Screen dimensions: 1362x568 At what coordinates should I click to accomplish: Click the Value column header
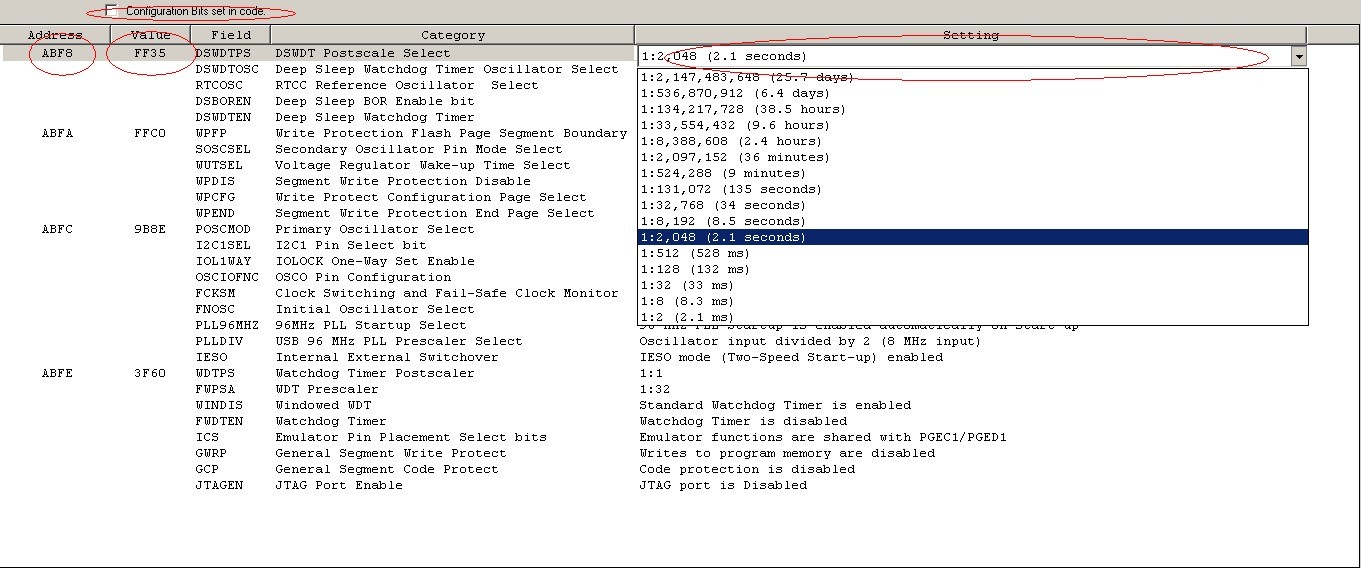point(150,35)
